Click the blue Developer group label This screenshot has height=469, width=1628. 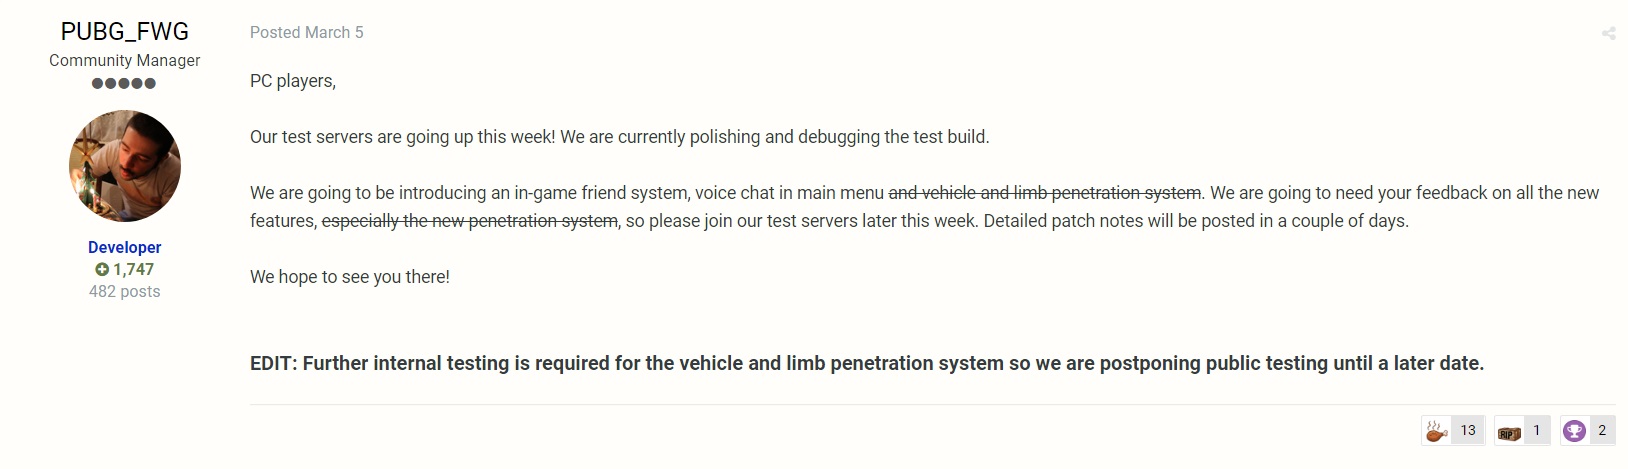pos(125,247)
